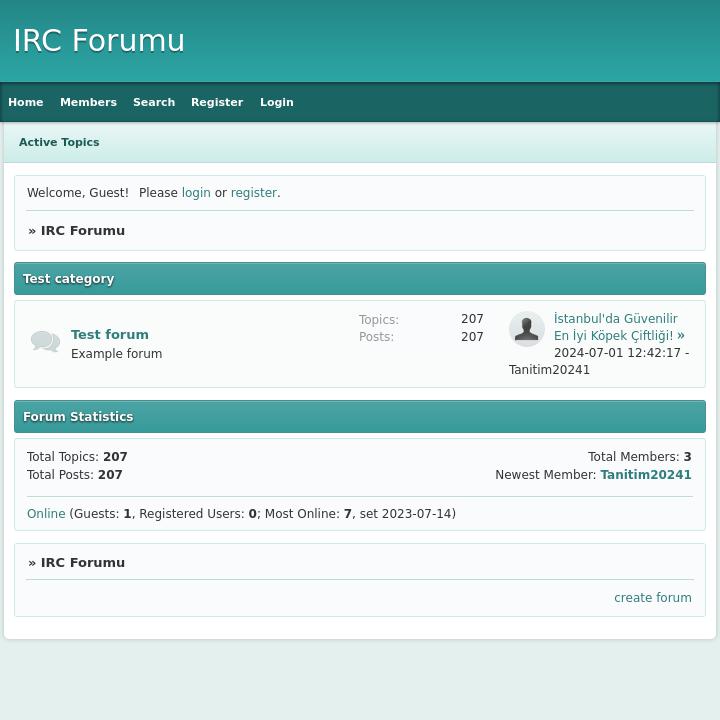Open the Home menu item
Screen dimensions: 720x720
point(26,102)
